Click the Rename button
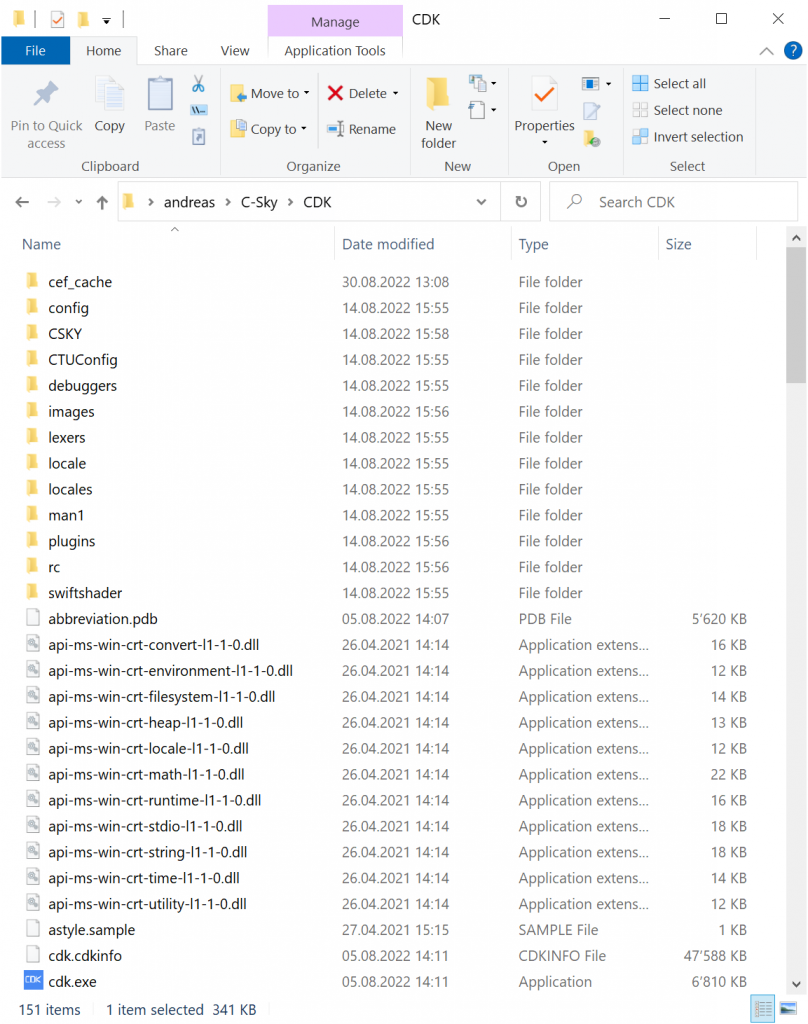Image resolution: width=808 pixels, height=1024 pixels. click(x=362, y=129)
